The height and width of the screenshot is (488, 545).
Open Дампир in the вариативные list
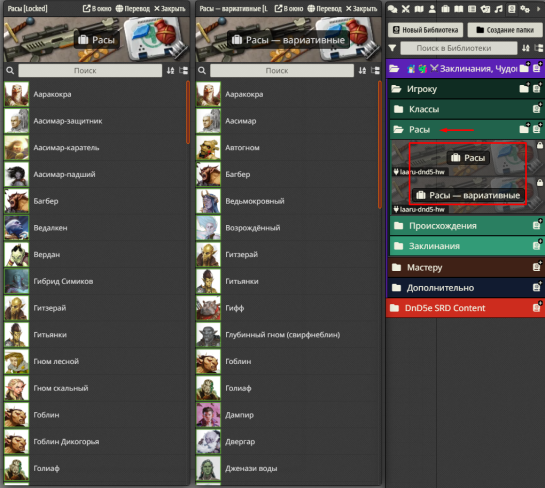pos(286,415)
